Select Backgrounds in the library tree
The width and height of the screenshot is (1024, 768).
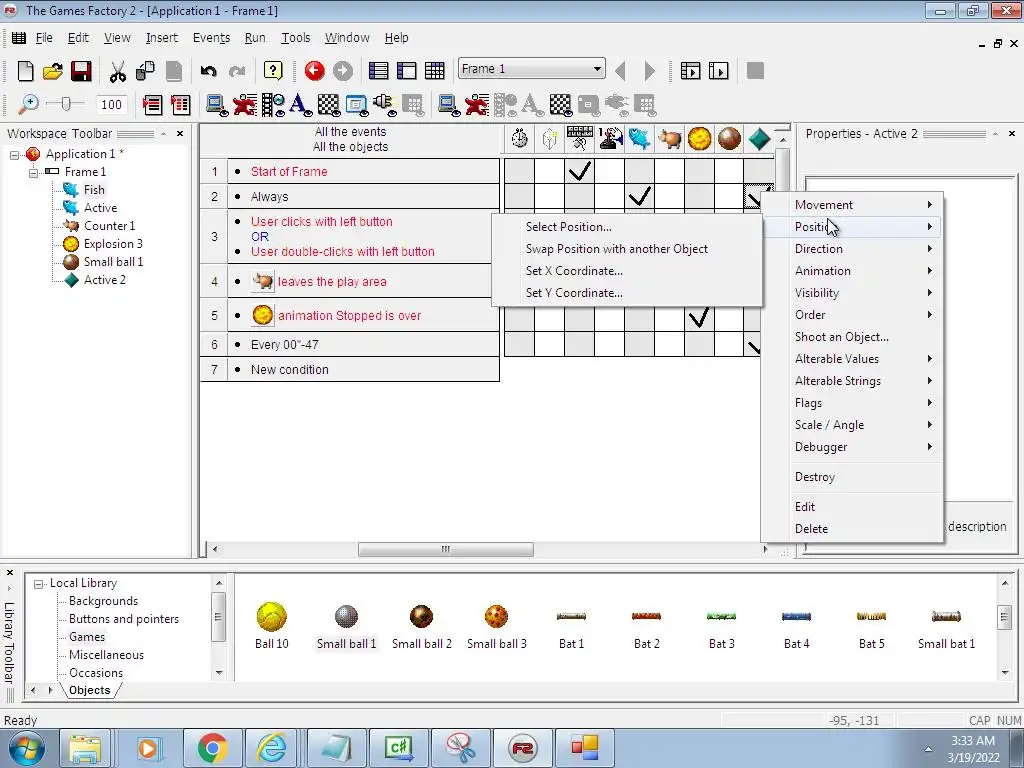coord(103,601)
